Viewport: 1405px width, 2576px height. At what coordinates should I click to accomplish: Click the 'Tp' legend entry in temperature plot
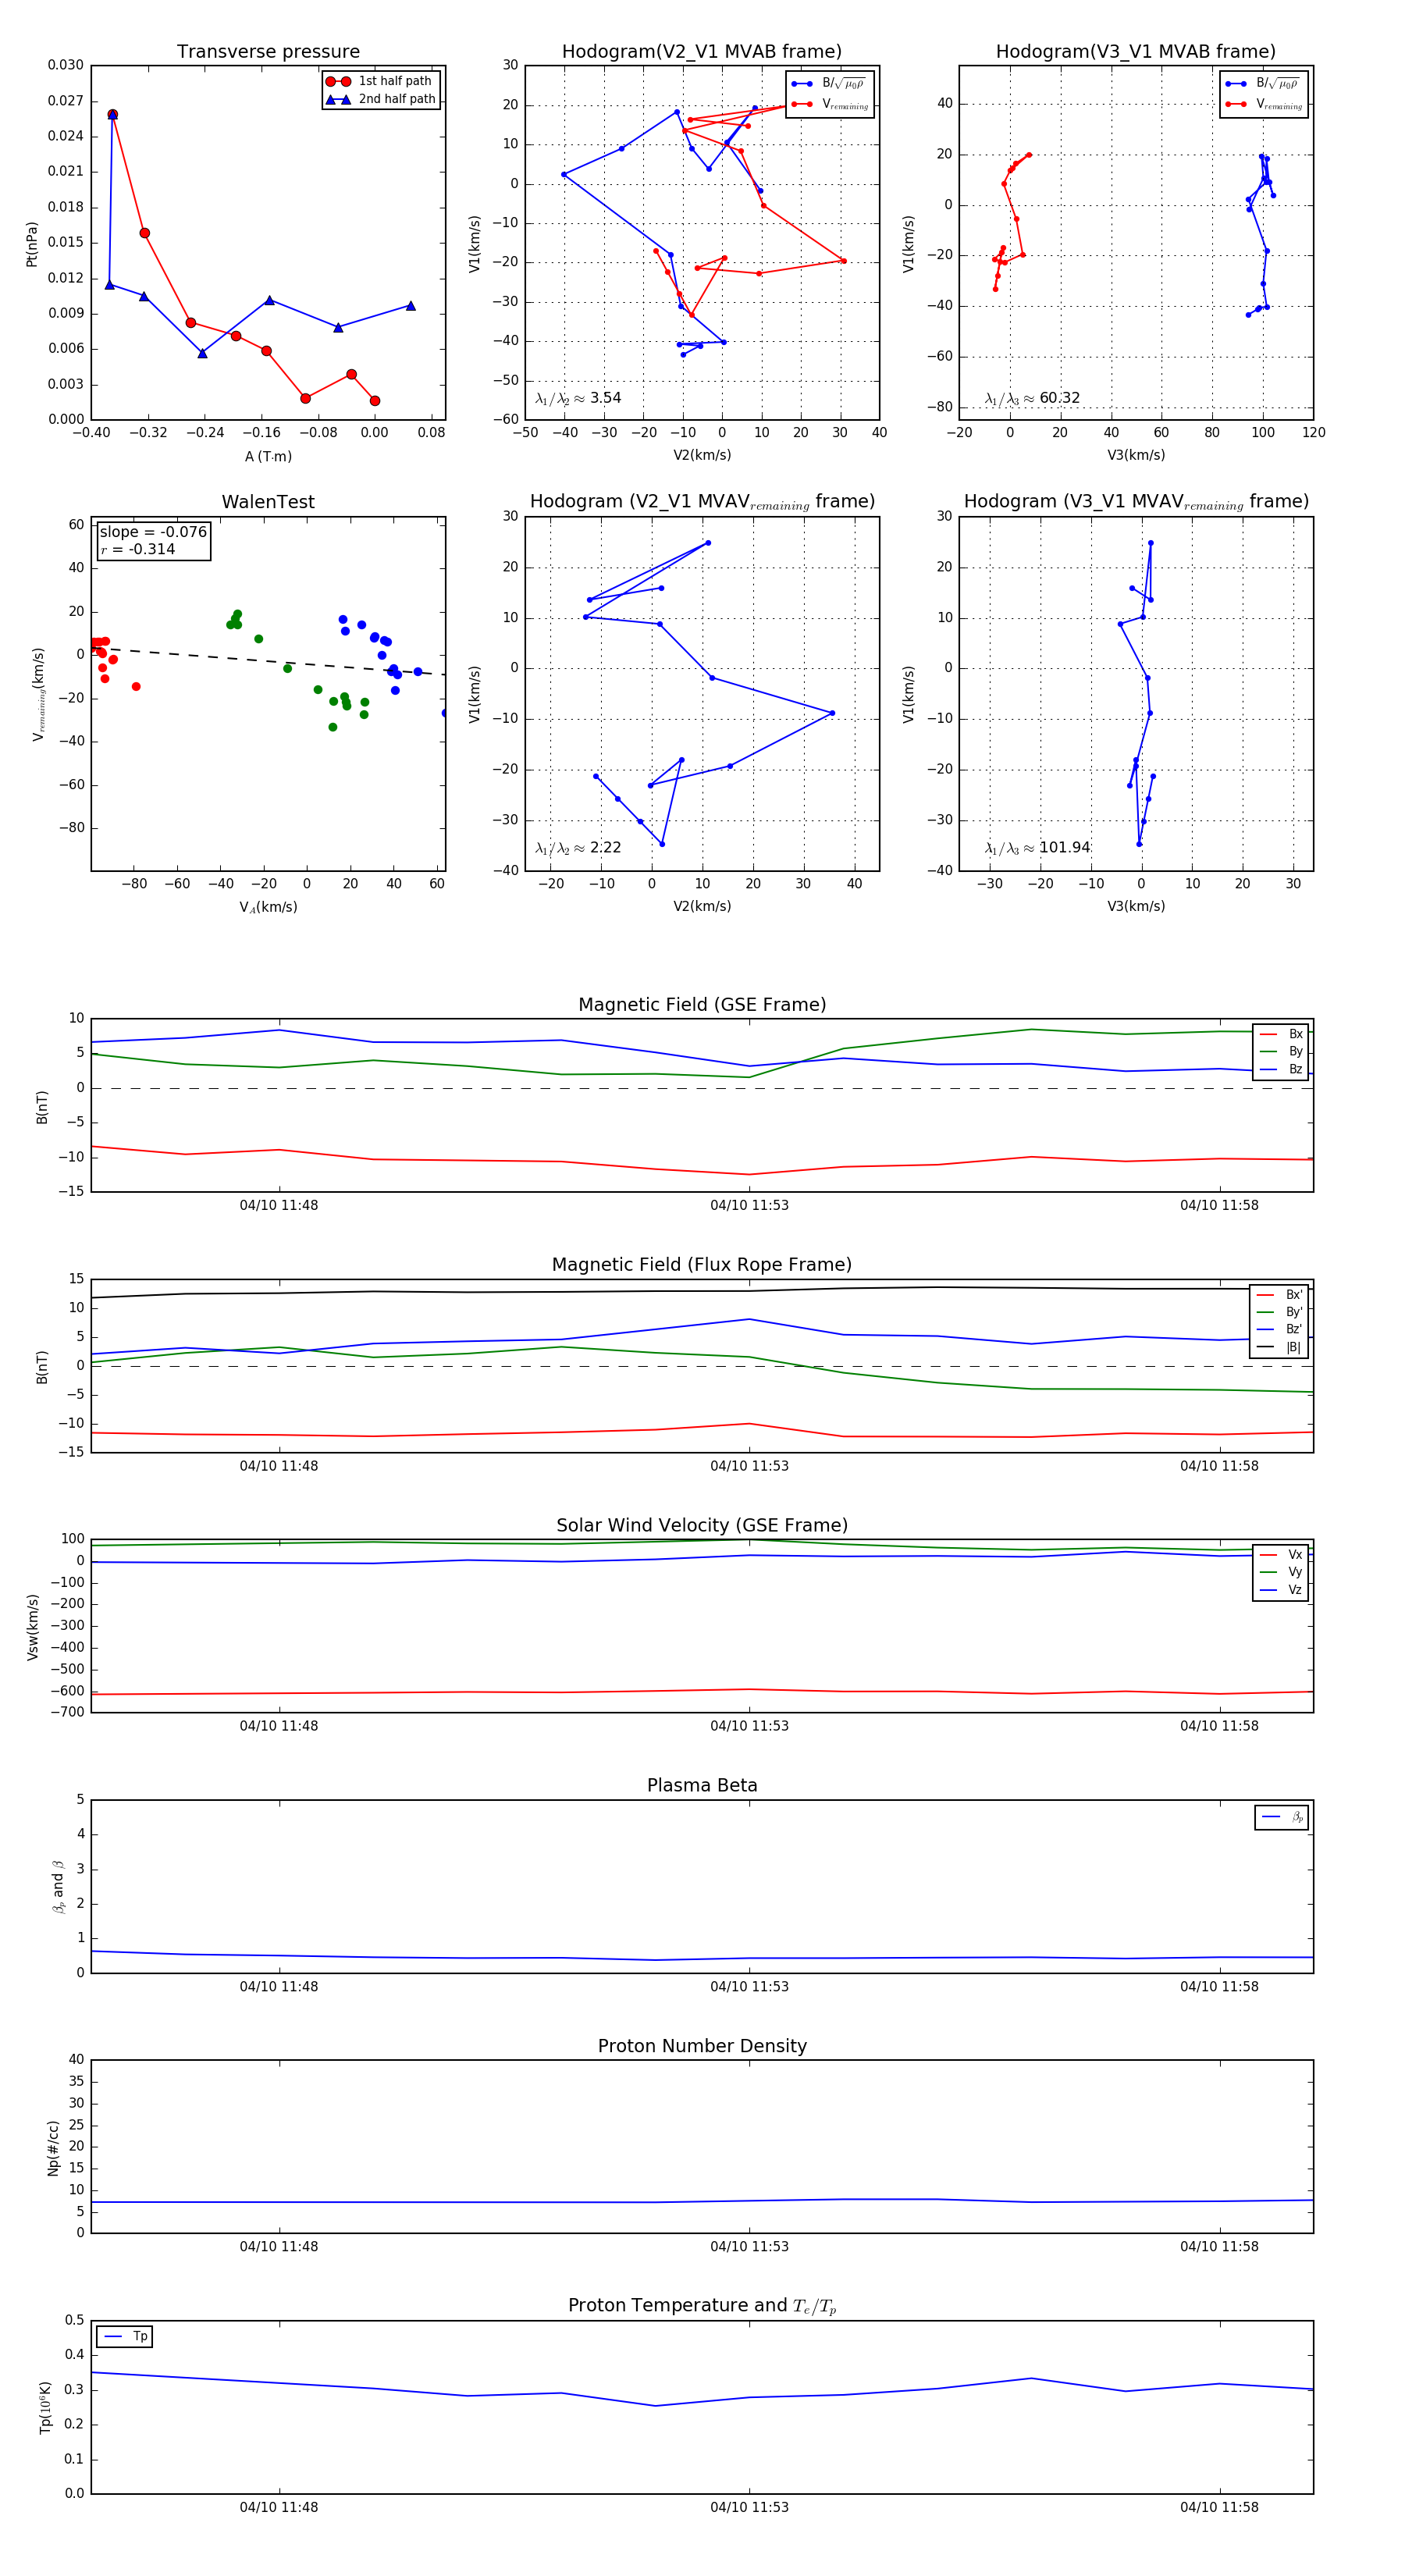pos(125,2337)
